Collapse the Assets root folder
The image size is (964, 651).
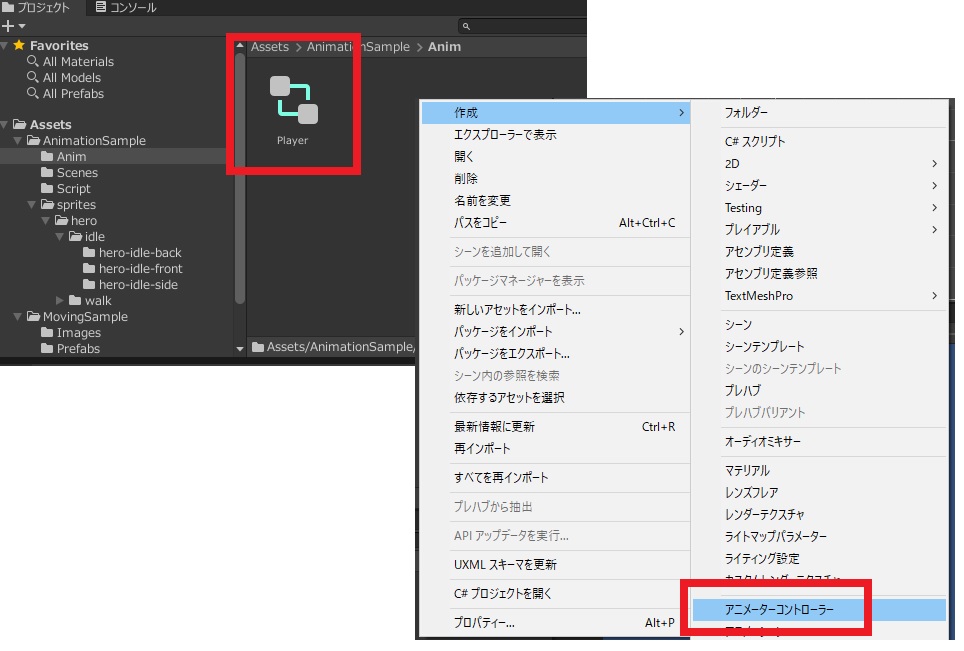coord(6,125)
